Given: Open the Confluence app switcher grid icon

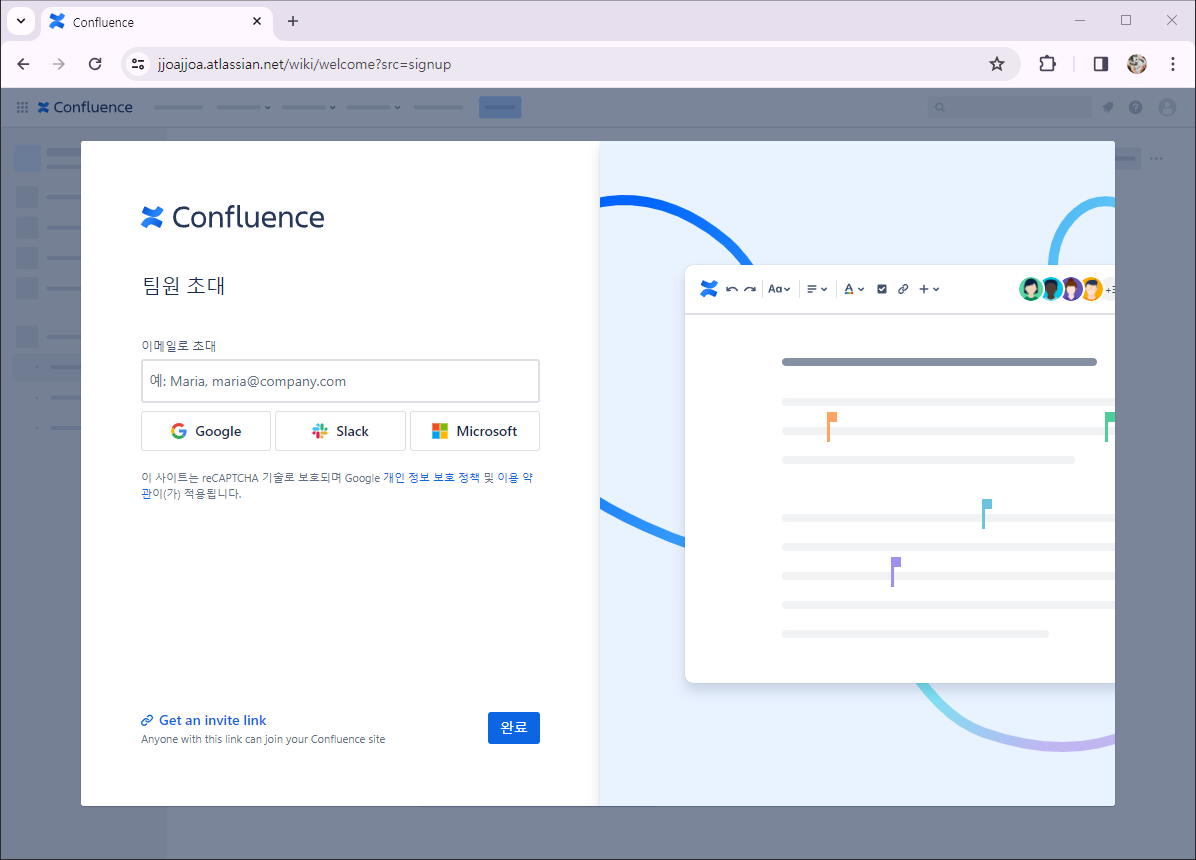Looking at the screenshot, I should pyautogui.click(x=22, y=108).
